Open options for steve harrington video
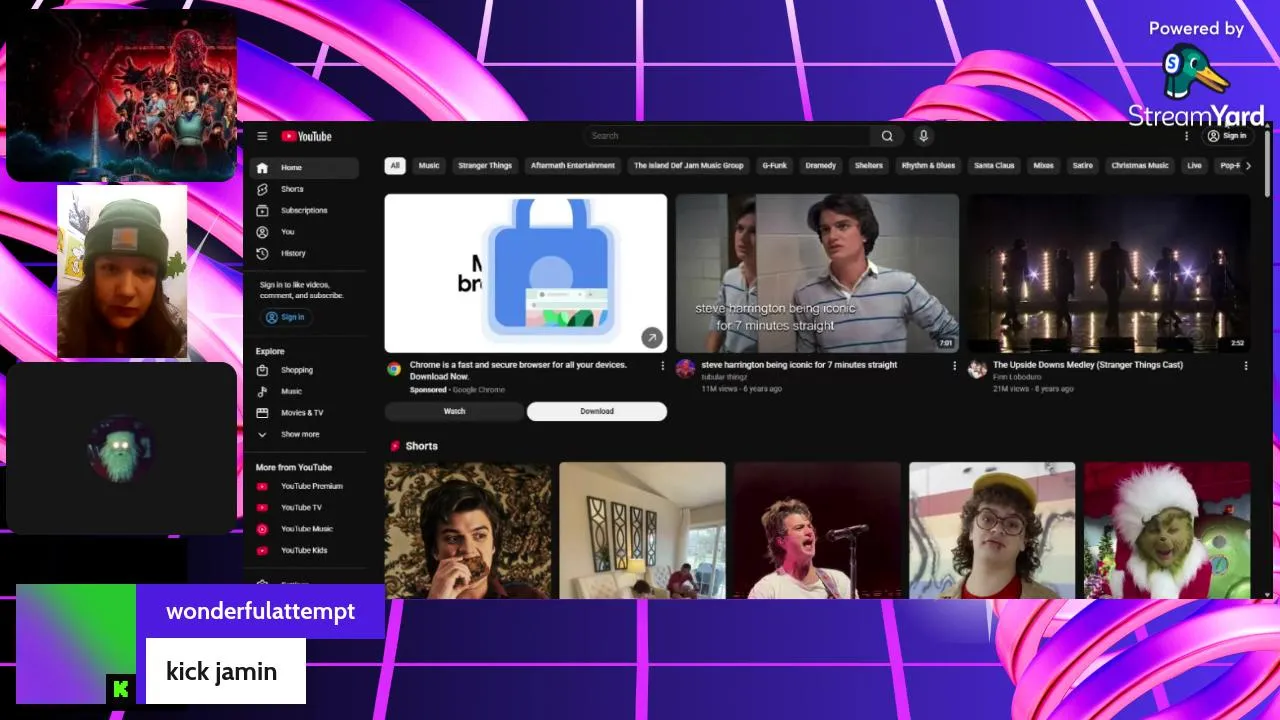 coord(954,366)
